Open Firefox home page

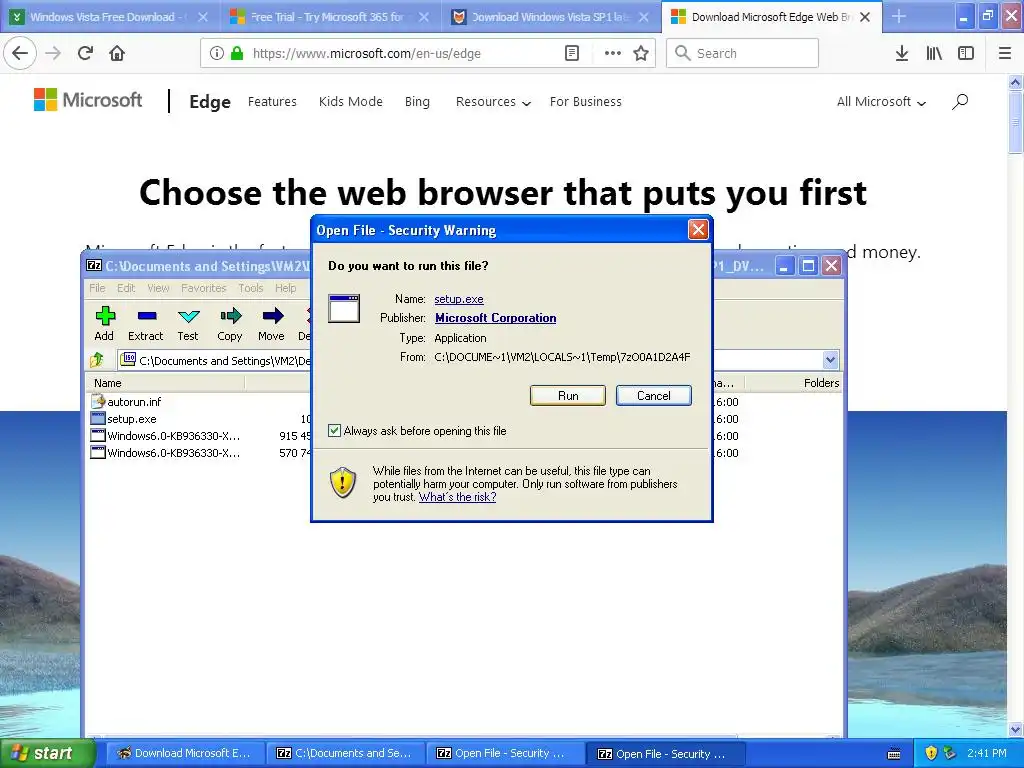(x=117, y=53)
